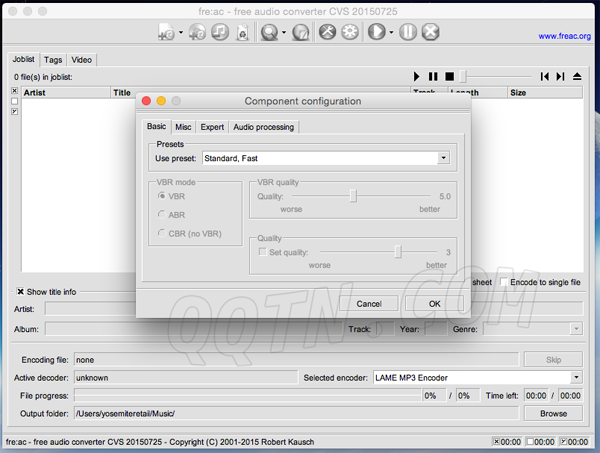Click Browse for output folder
Image resolution: width=600 pixels, height=453 pixels.
point(553,413)
